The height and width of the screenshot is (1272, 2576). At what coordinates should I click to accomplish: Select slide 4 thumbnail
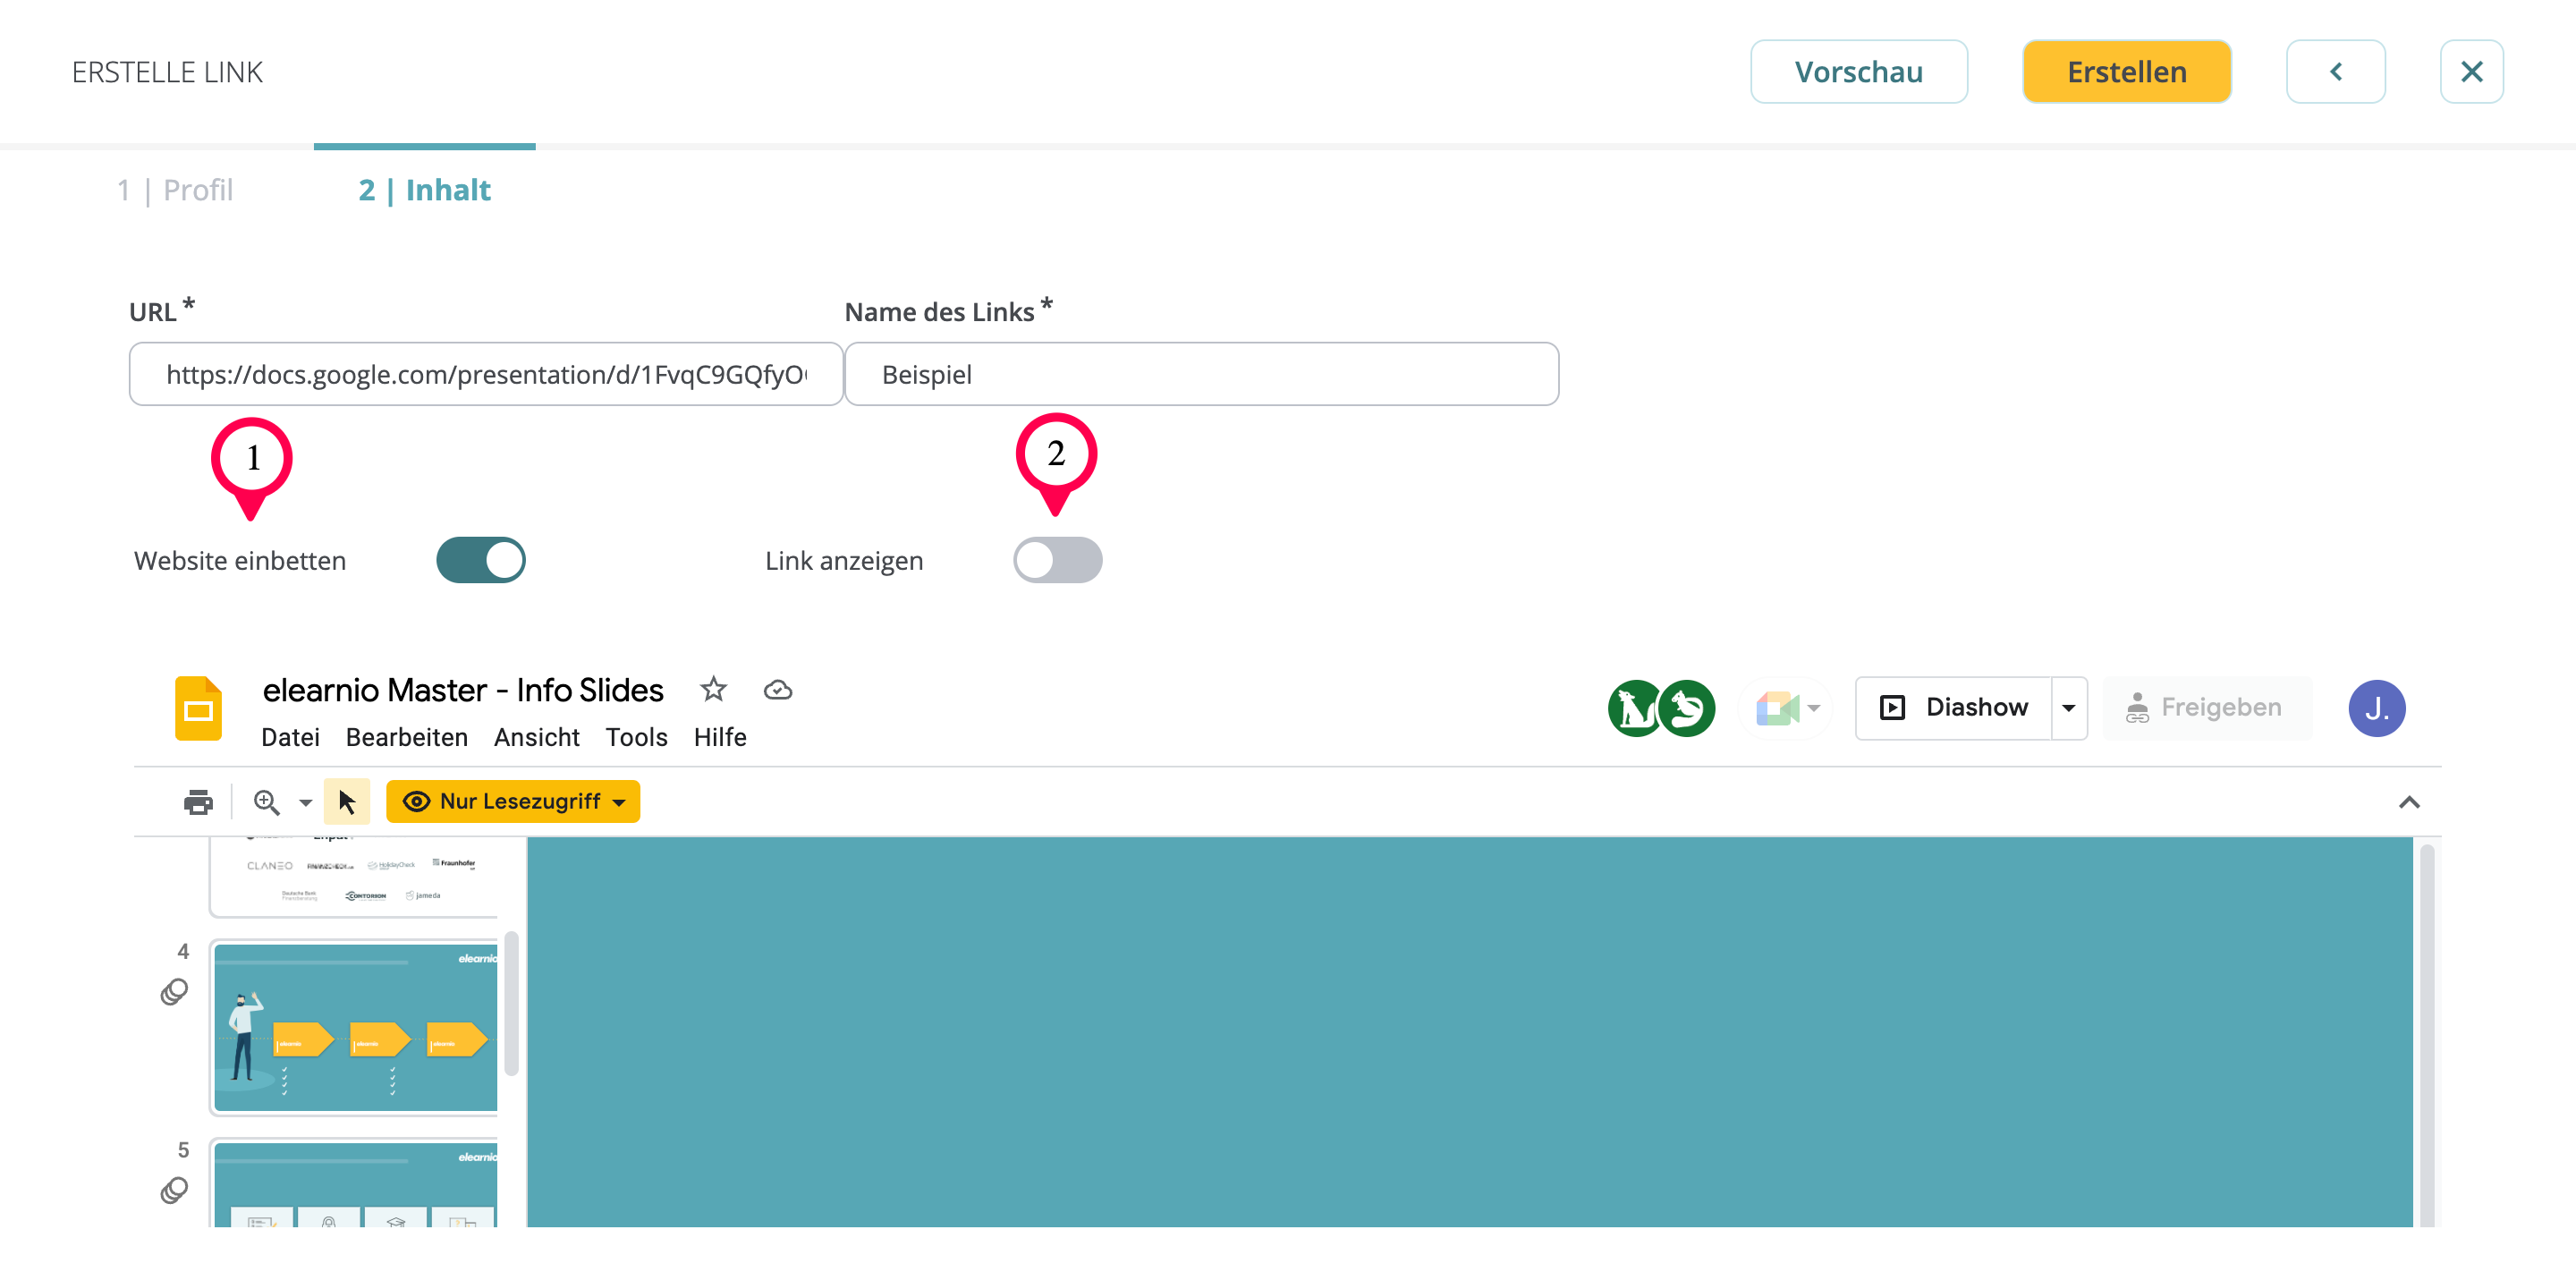(x=354, y=1027)
